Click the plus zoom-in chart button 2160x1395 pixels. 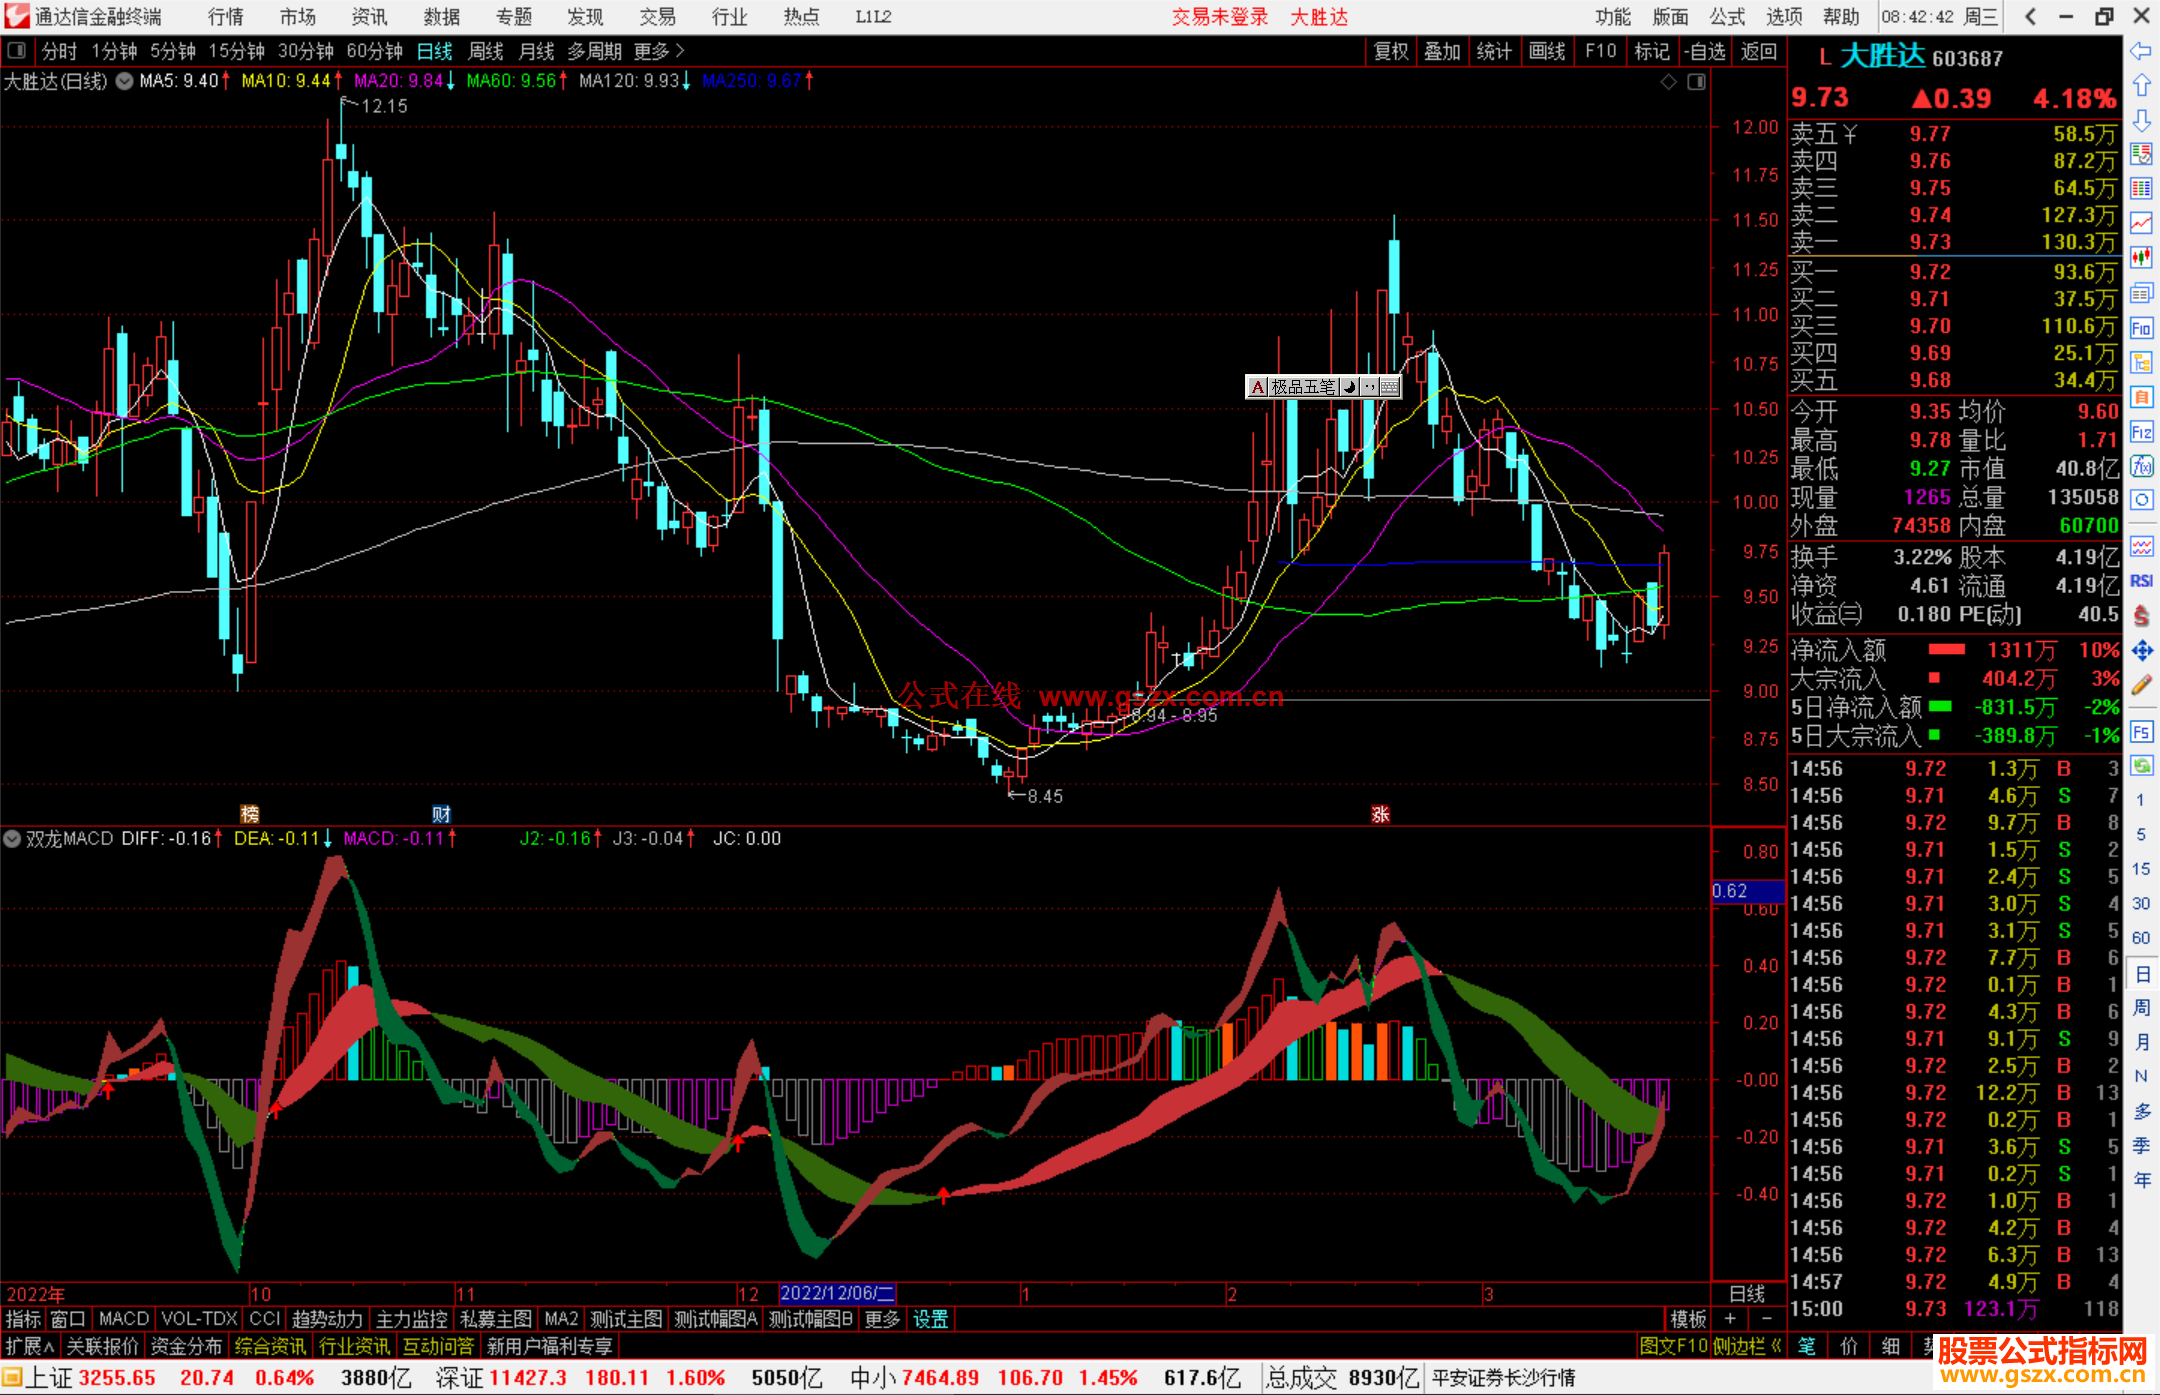(1731, 1319)
